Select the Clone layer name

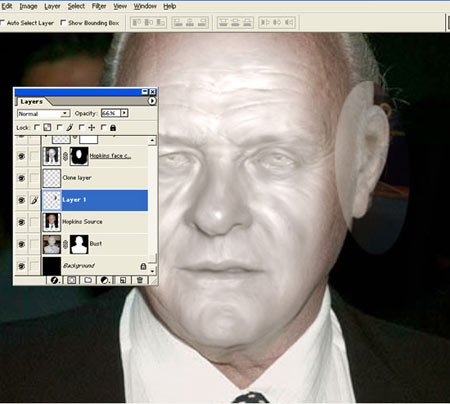click(x=77, y=178)
